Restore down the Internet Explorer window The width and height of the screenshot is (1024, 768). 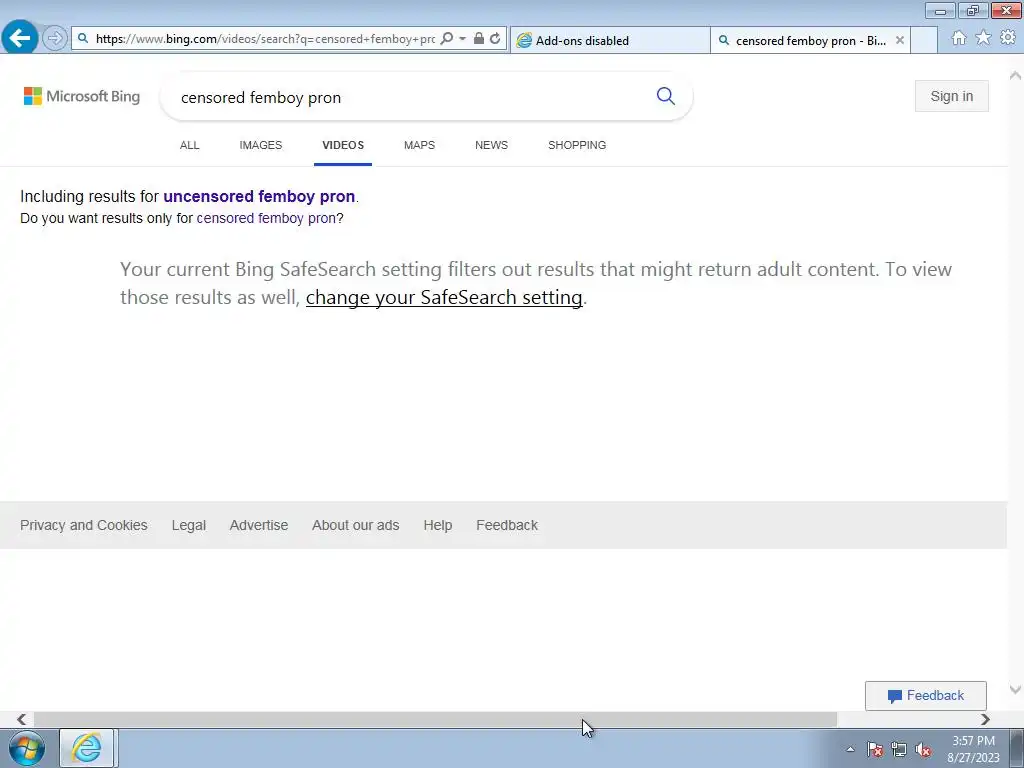tap(972, 11)
